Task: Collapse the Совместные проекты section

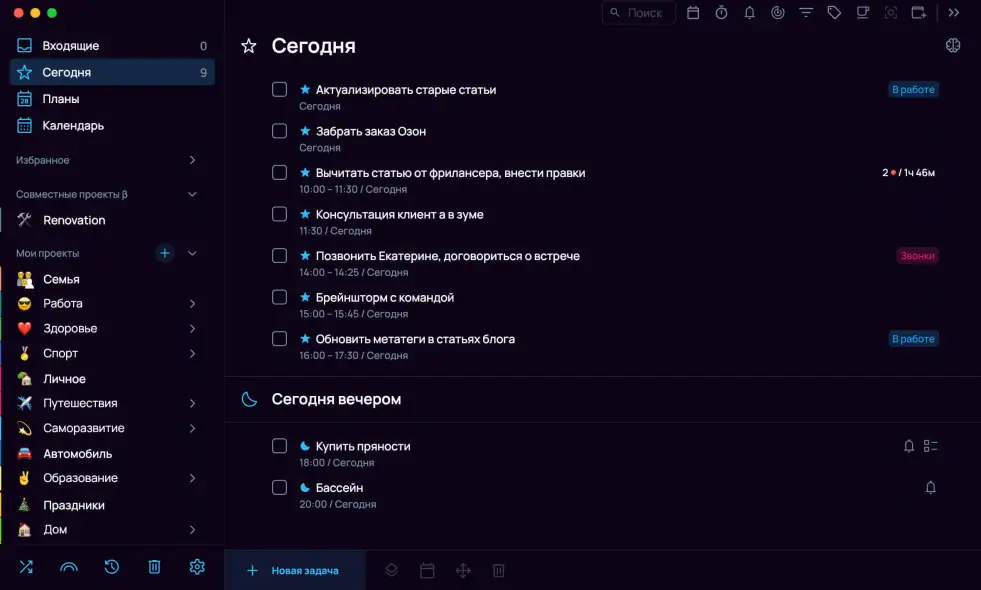Action: pos(192,195)
